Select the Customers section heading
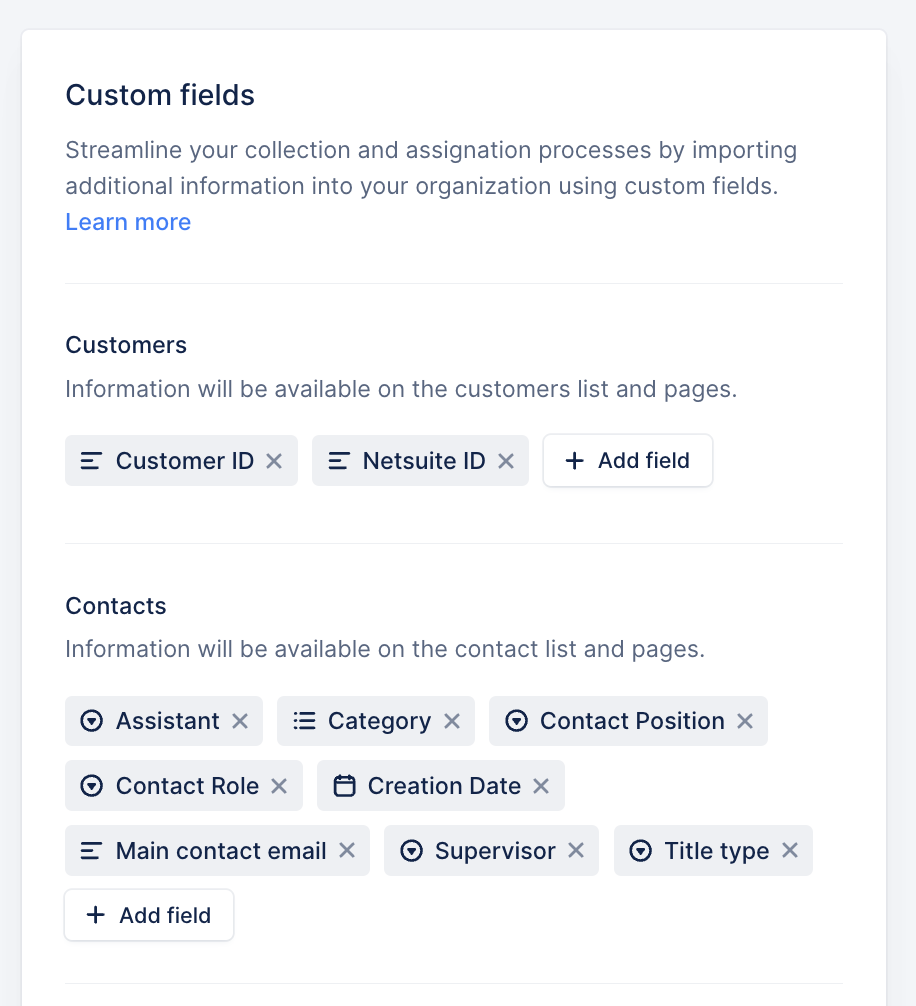This screenshot has height=1006, width=916. point(125,344)
